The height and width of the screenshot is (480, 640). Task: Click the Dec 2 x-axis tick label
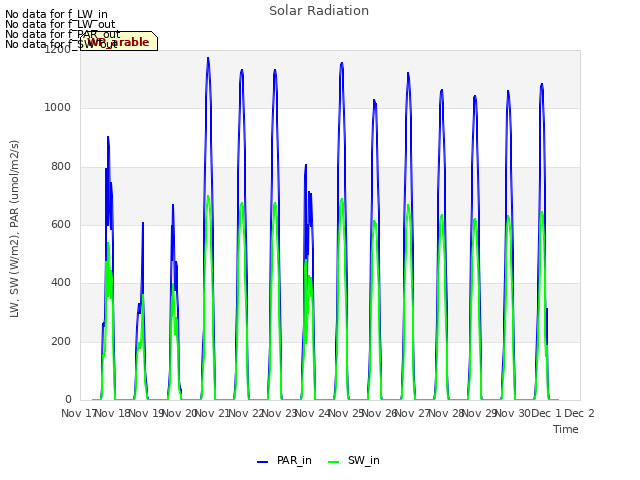tap(579, 413)
